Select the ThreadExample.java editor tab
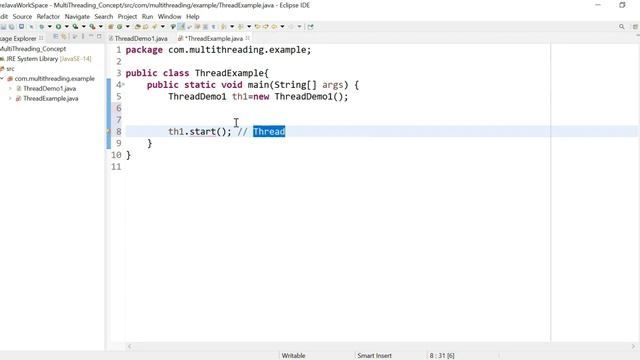The image size is (640, 360). pyautogui.click(x=214, y=38)
